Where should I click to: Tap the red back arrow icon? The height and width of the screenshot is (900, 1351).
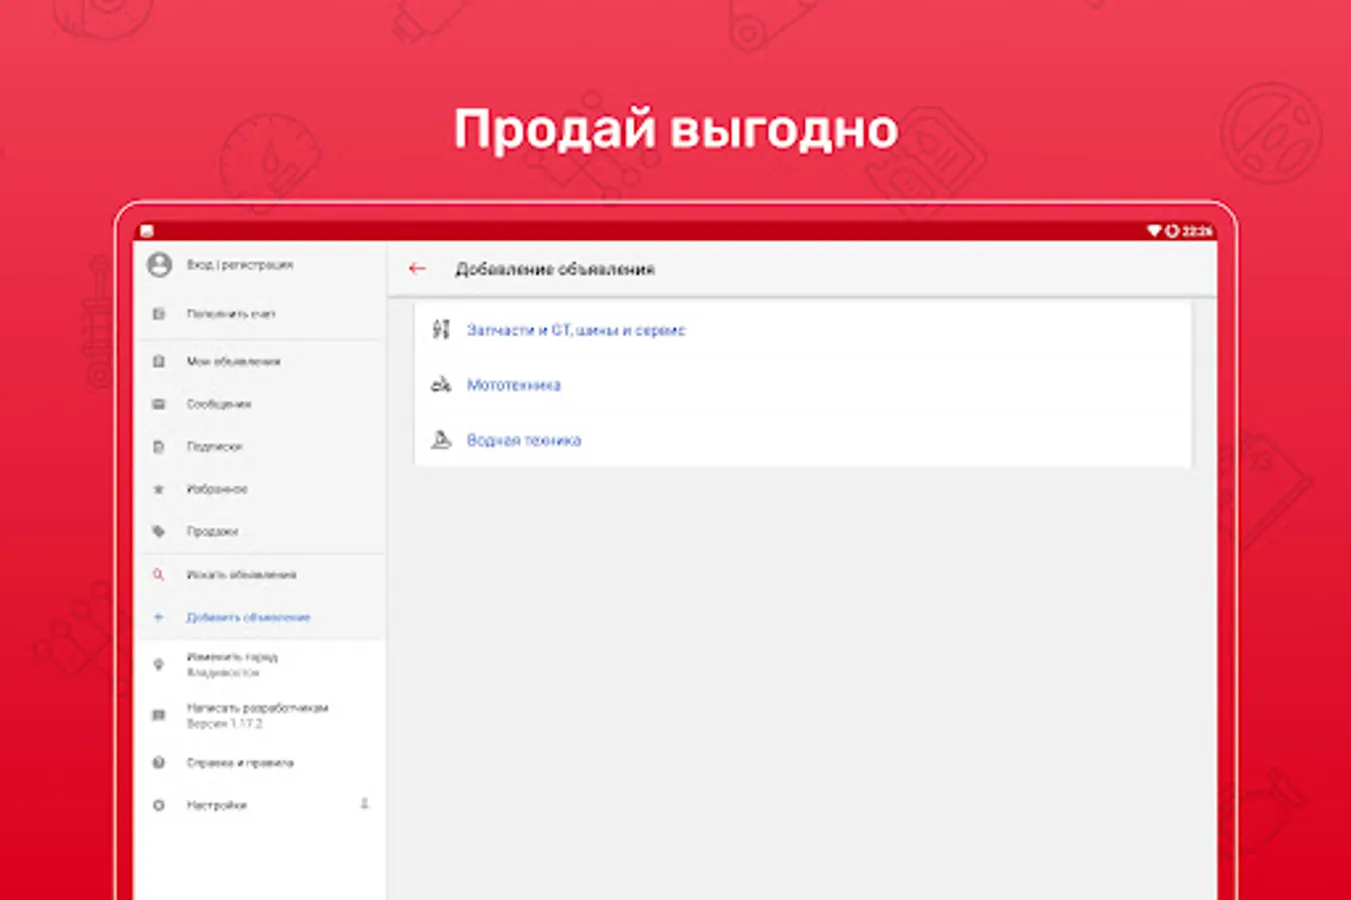[x=417, y=269]
